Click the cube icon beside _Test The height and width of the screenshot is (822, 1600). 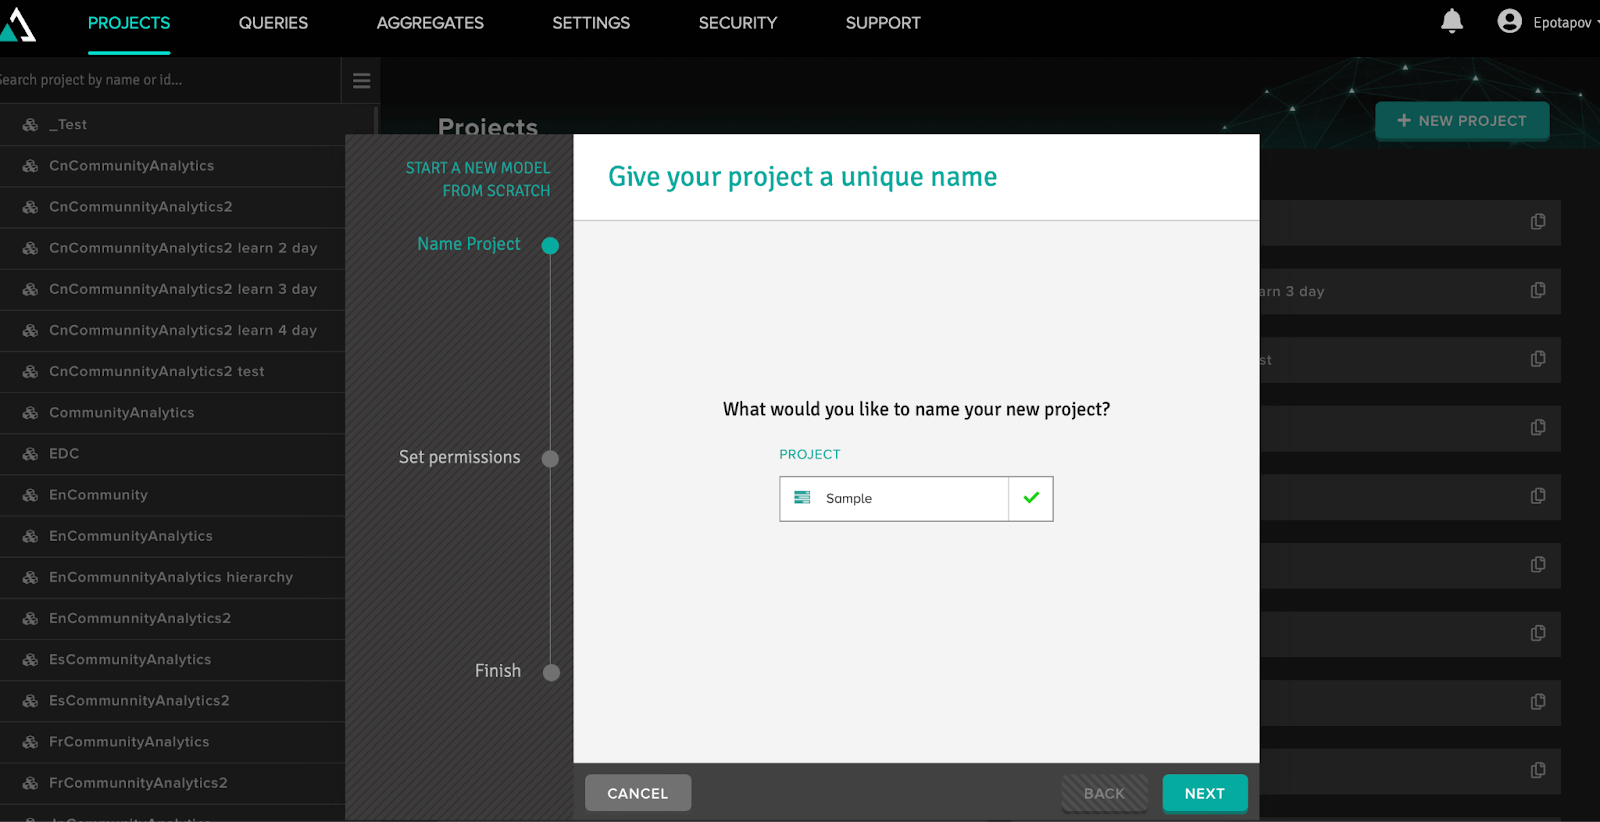tap(31, 125)
